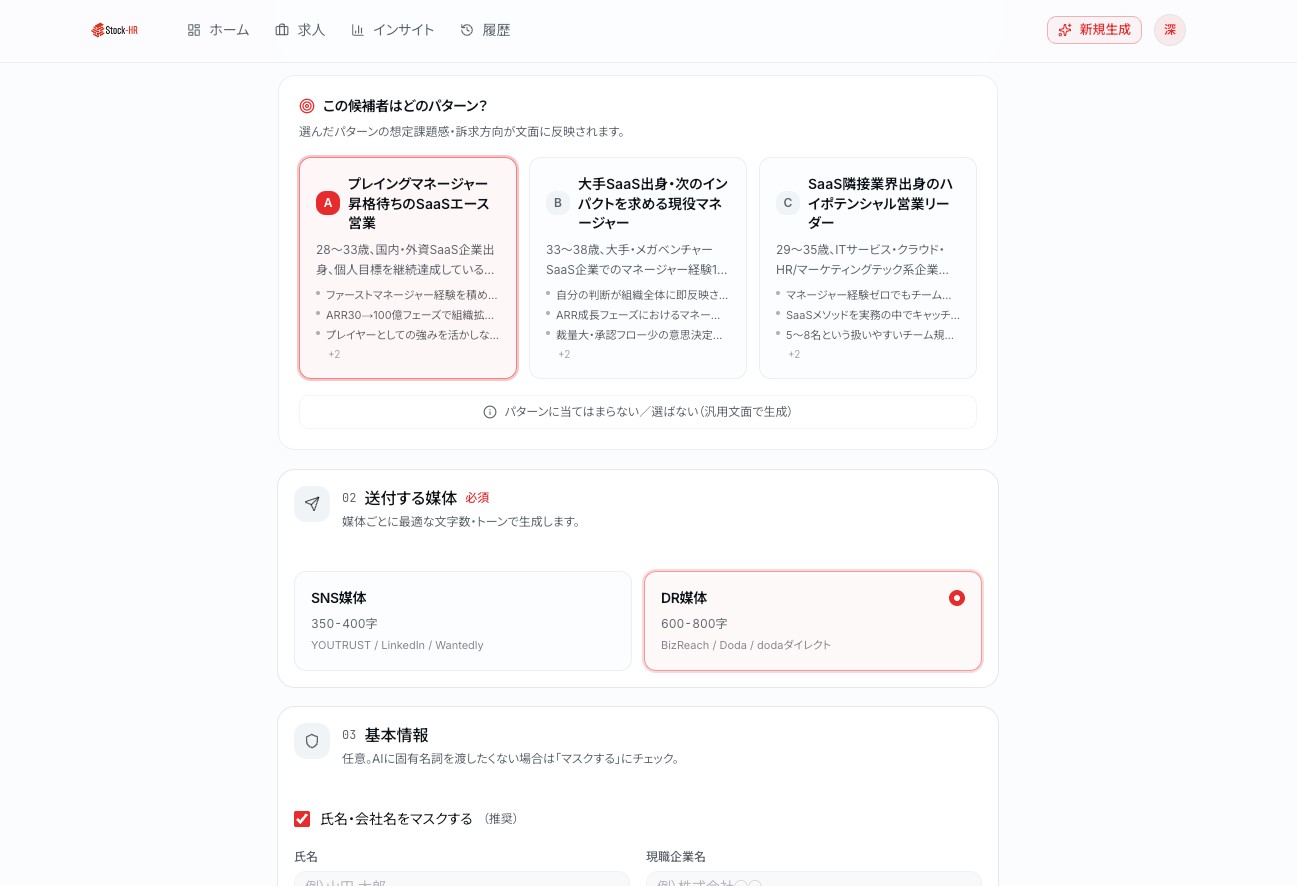Click the Stock-HR logo
The width and height of the screenshot is (1297, 886).
click(114, 30)
